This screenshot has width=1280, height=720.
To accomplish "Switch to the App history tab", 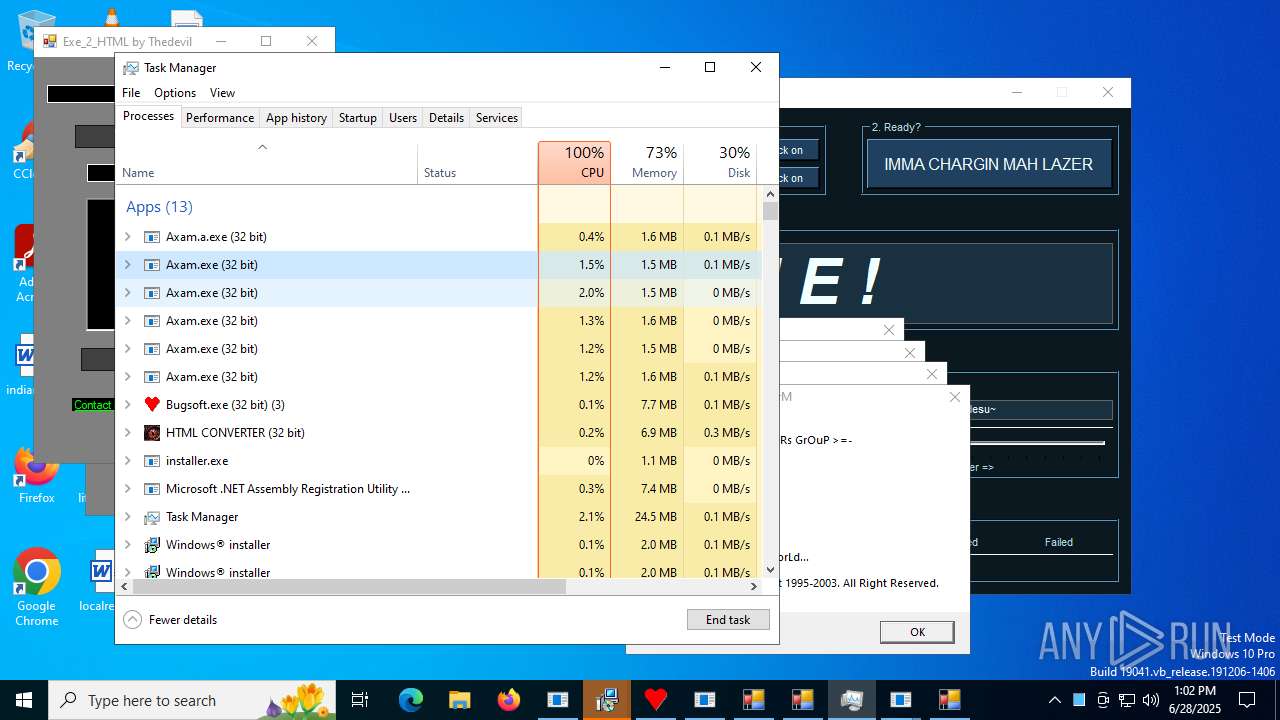I will (296, 117).
